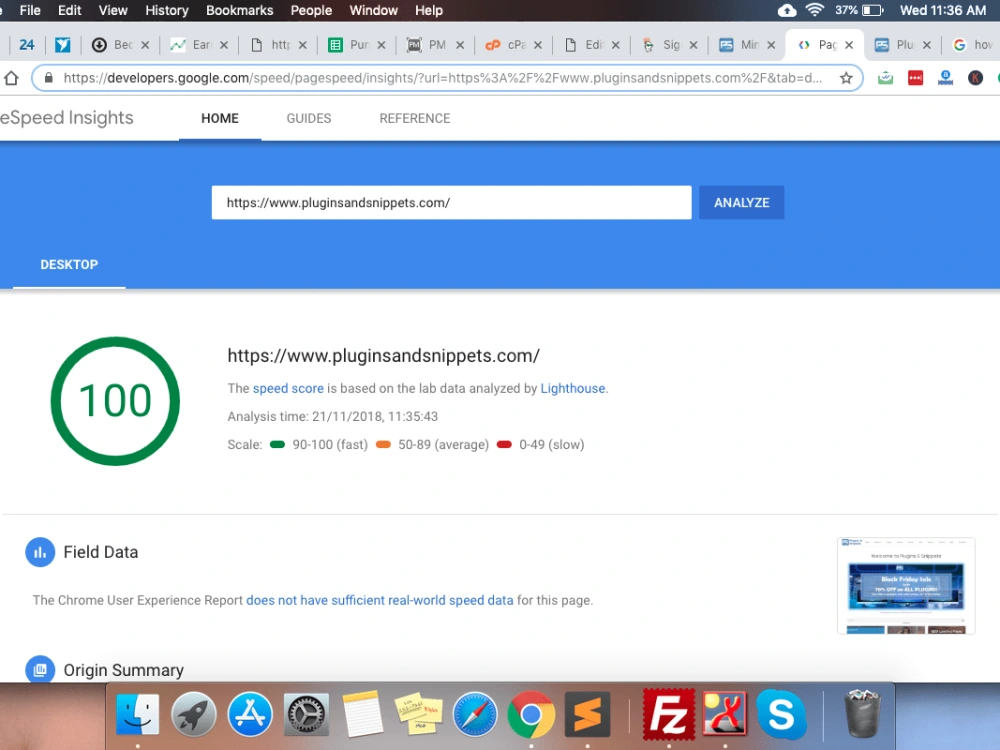Go to the REFERENCE tab
1000x750 pixels.
click(x=415, y=119)
